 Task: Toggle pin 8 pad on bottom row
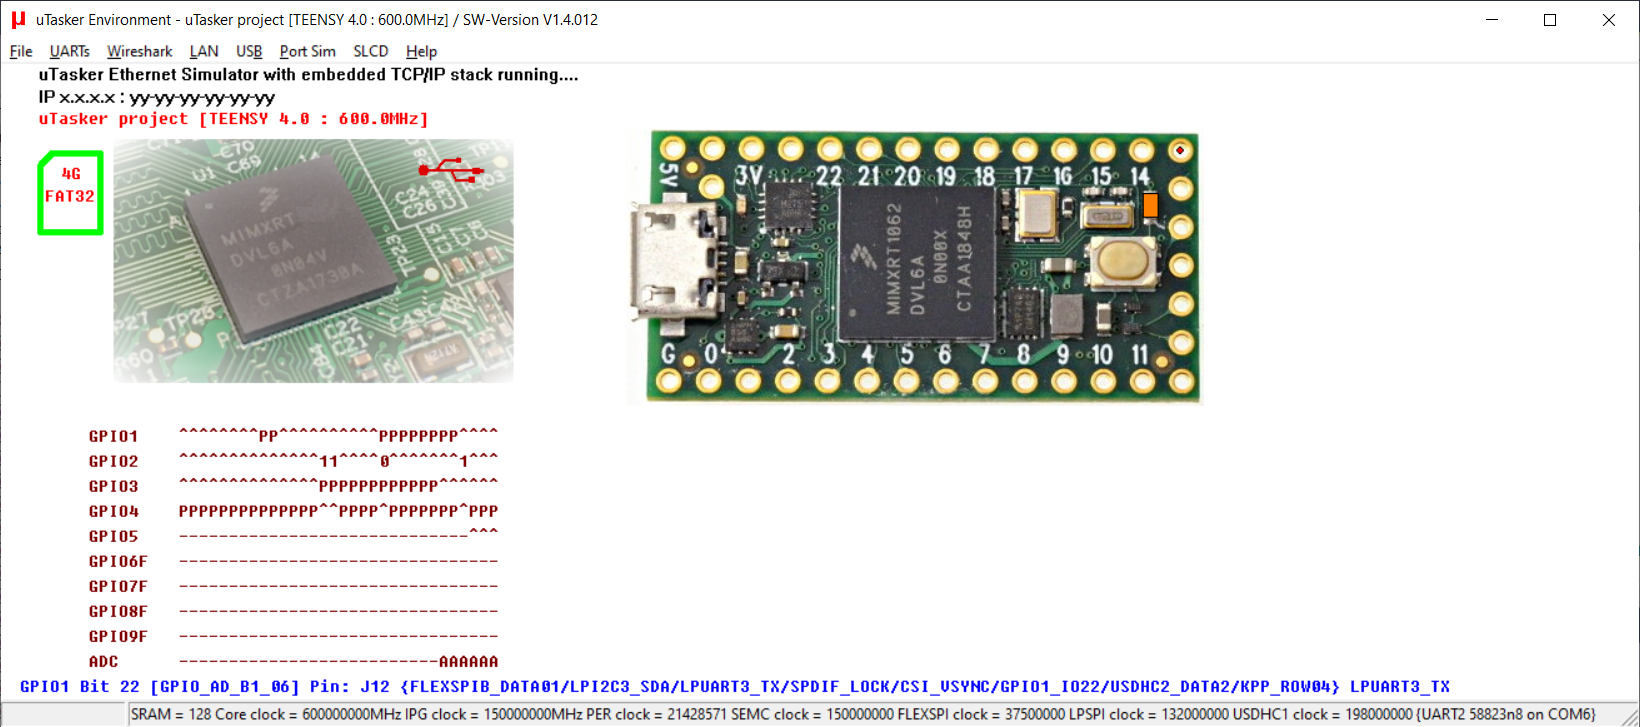pyautogui.click(x=1024, y=381)
